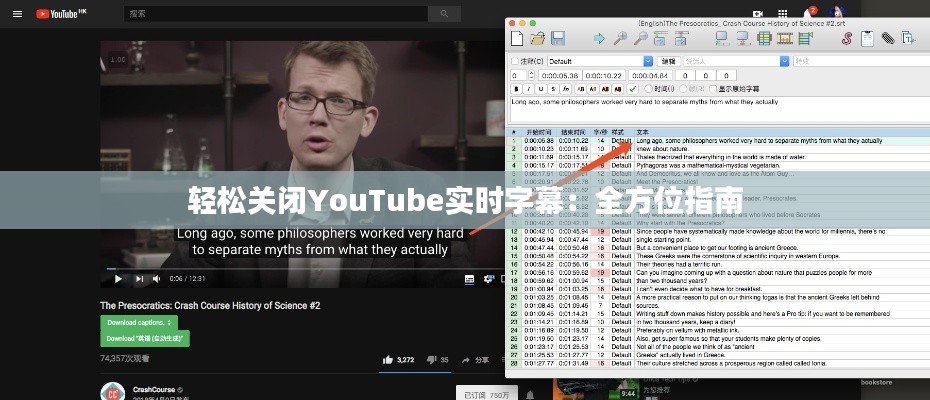The image size is (930, 400).
Task: Play the YouTube video
Action: (118, 278)
